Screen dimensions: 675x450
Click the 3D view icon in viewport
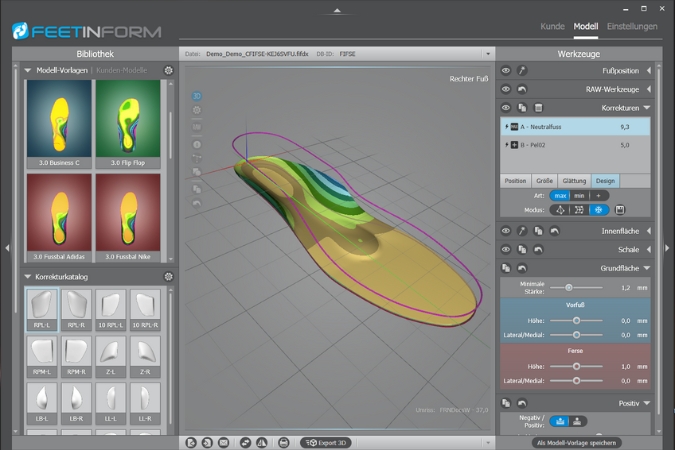pos(197,96)
